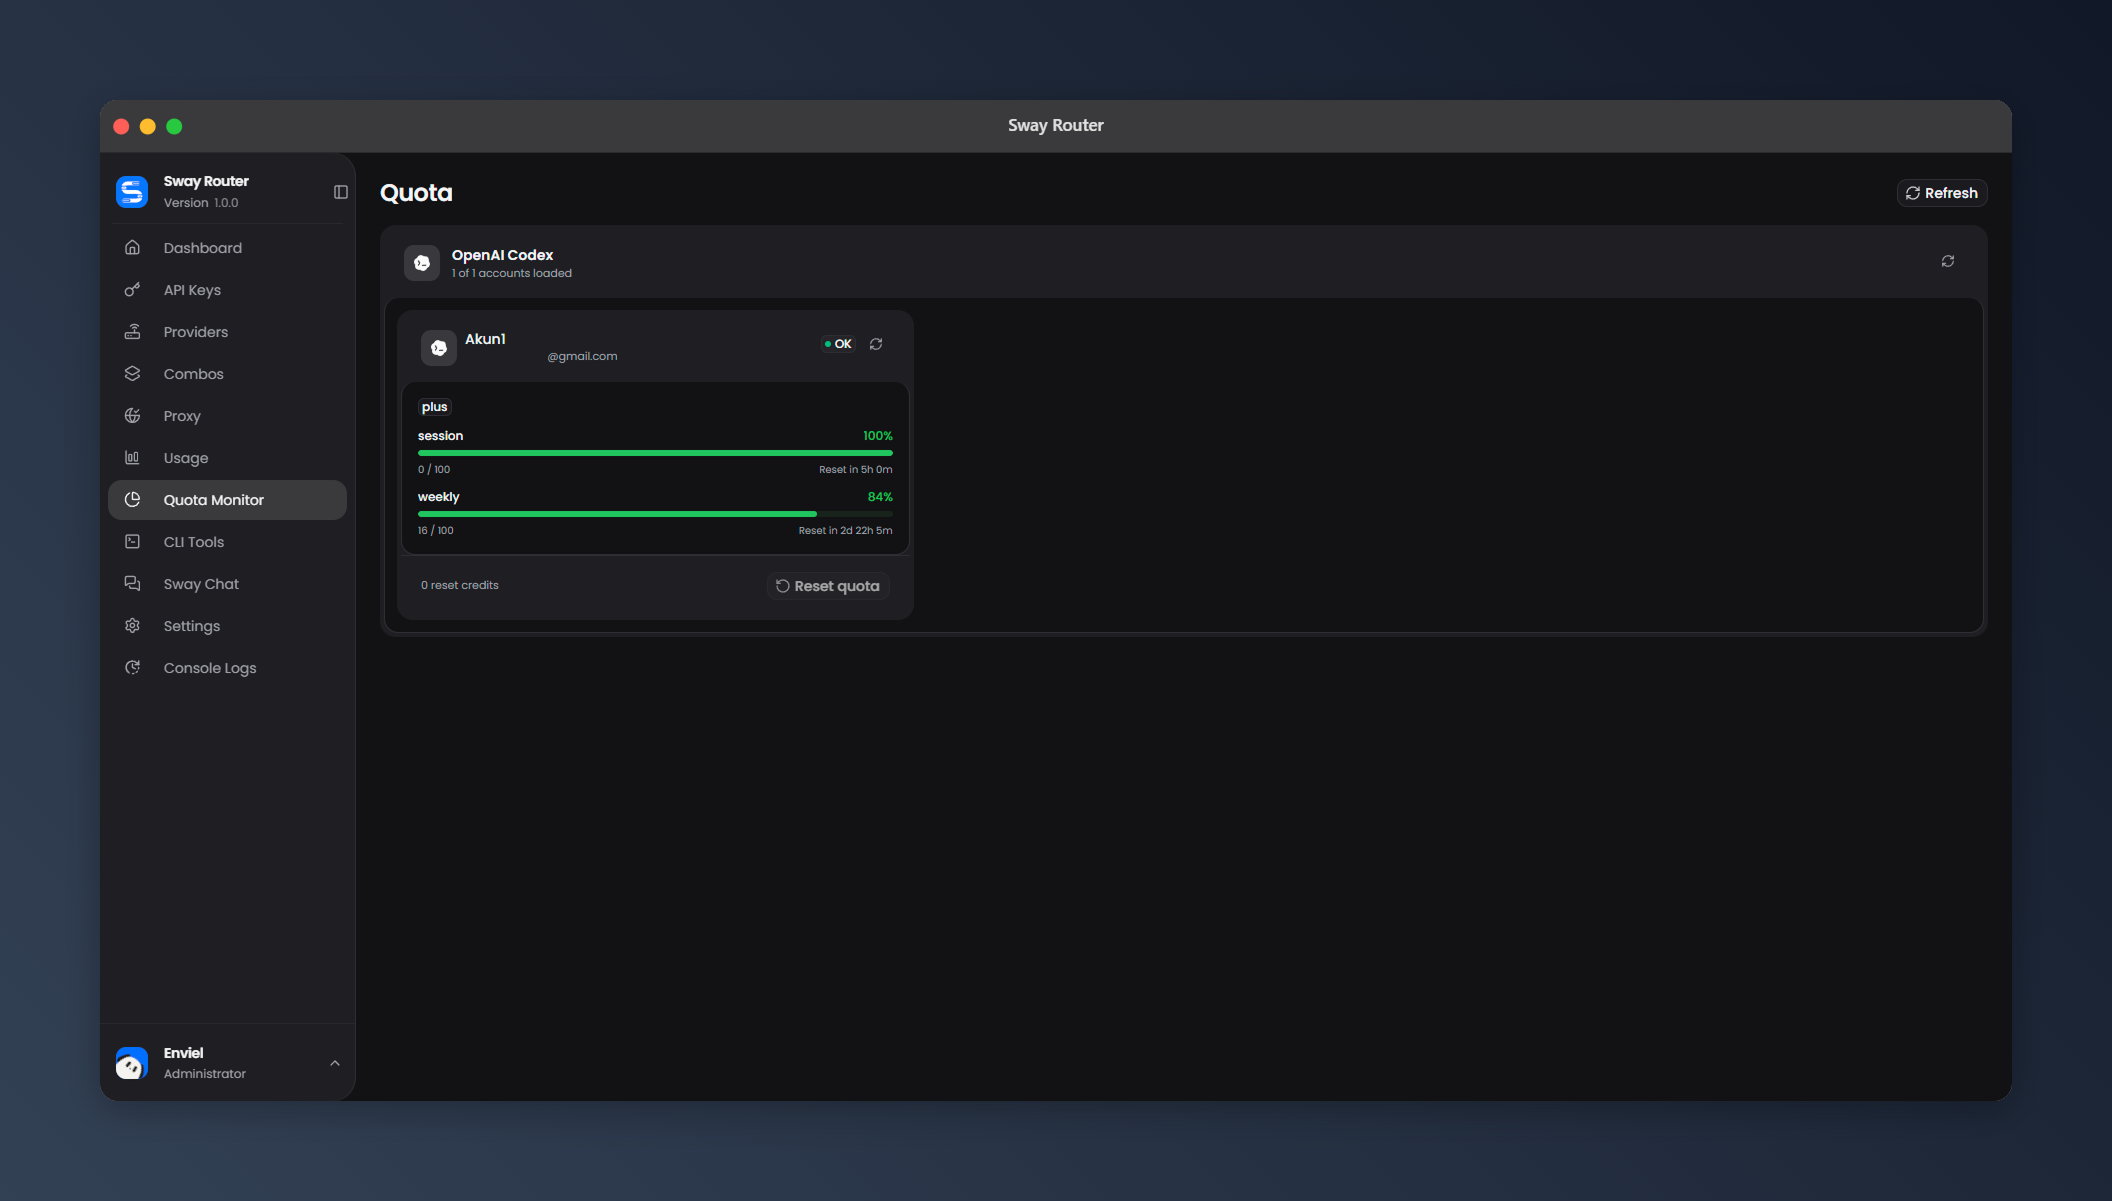Refresh the Akun1 account quota

point(876,344)
